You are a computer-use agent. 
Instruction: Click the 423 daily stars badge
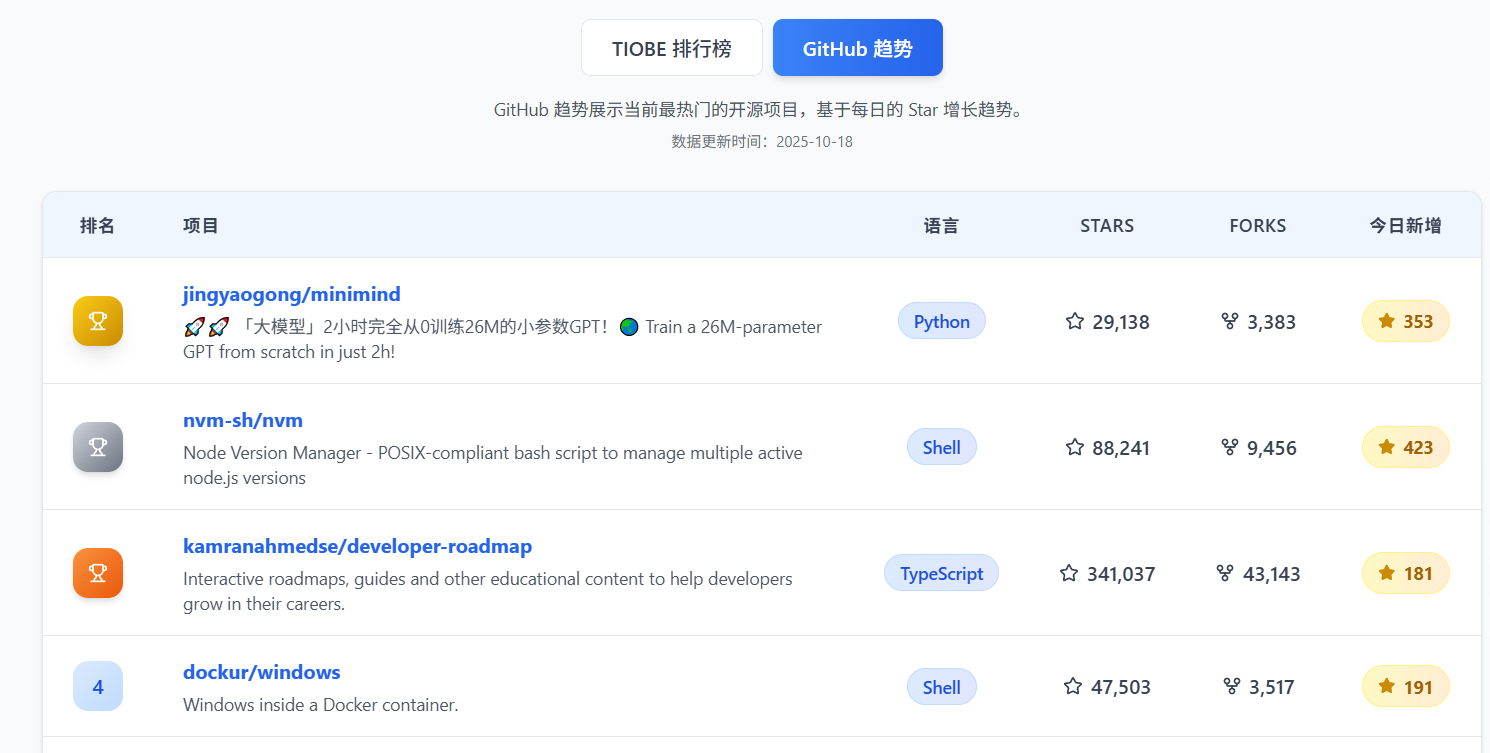pyautogui.click(x=1406, y=447)
